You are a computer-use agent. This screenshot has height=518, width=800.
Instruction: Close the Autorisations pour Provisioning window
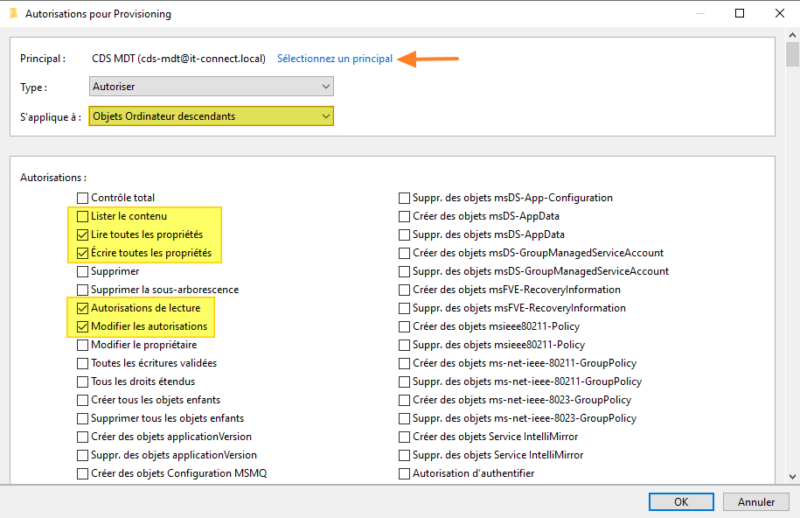[780, 13]
